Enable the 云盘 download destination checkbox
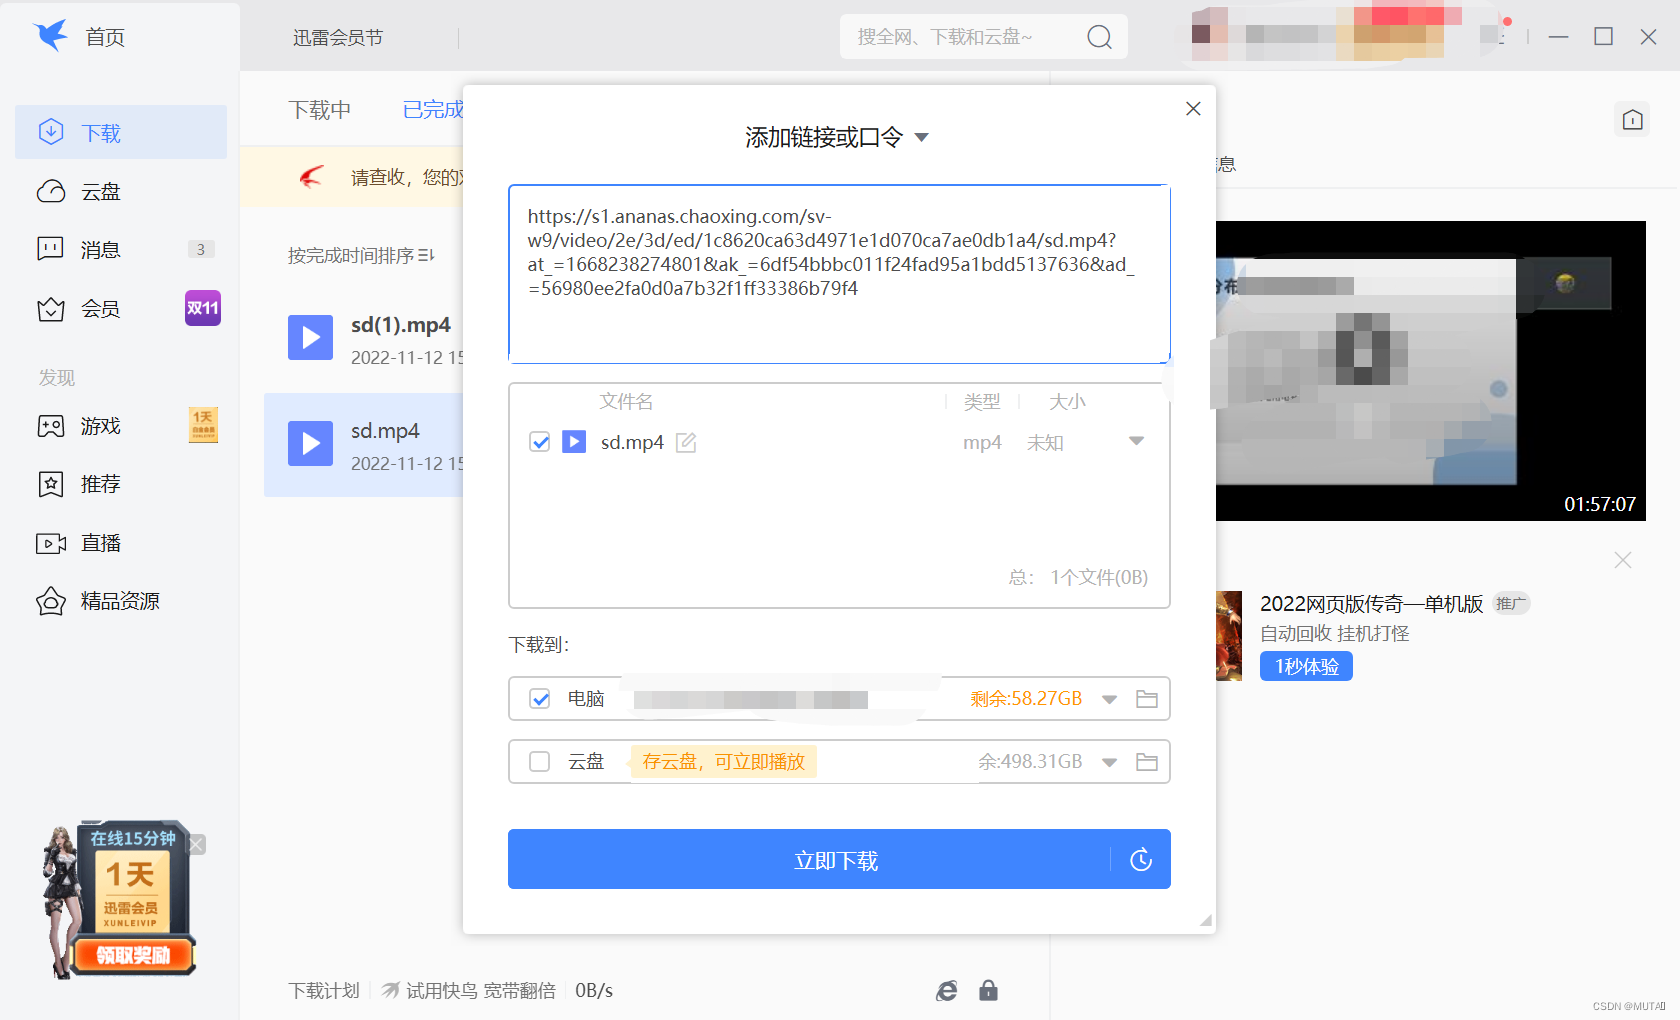This screenshot has height=1020, width=1680. (540, 762)
